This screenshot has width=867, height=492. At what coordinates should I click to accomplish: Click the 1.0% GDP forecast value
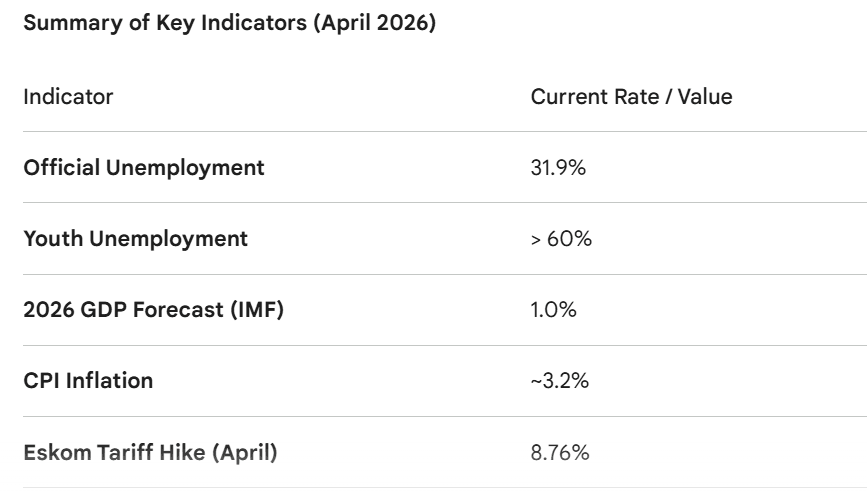tap(553, 310)
